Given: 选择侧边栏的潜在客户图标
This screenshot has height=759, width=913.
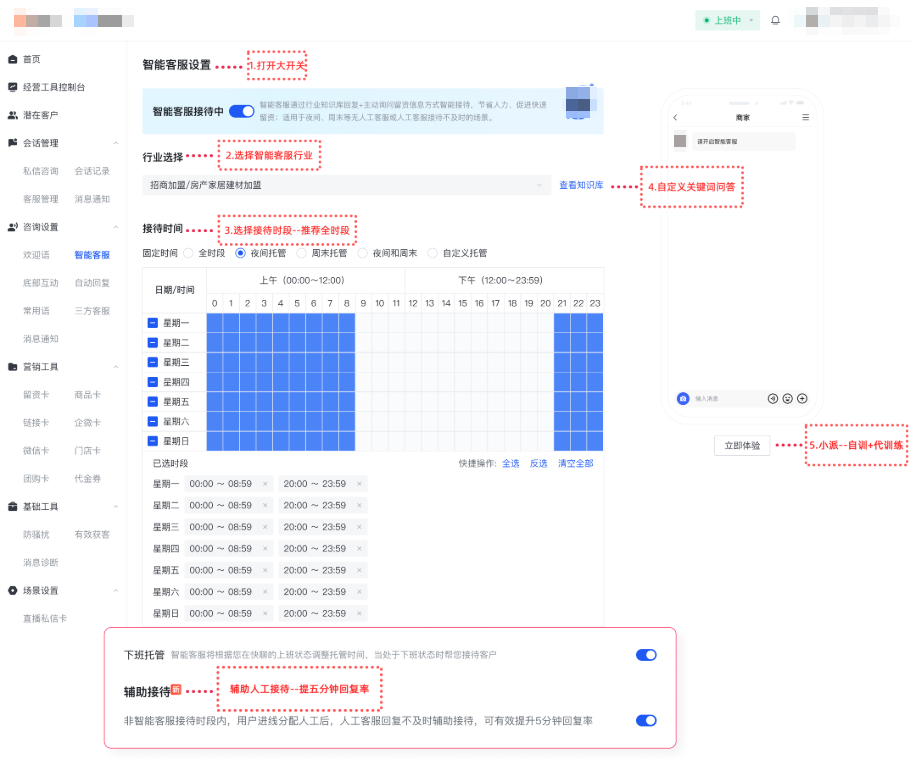Looking at the screenshot, I should point(12,115).
